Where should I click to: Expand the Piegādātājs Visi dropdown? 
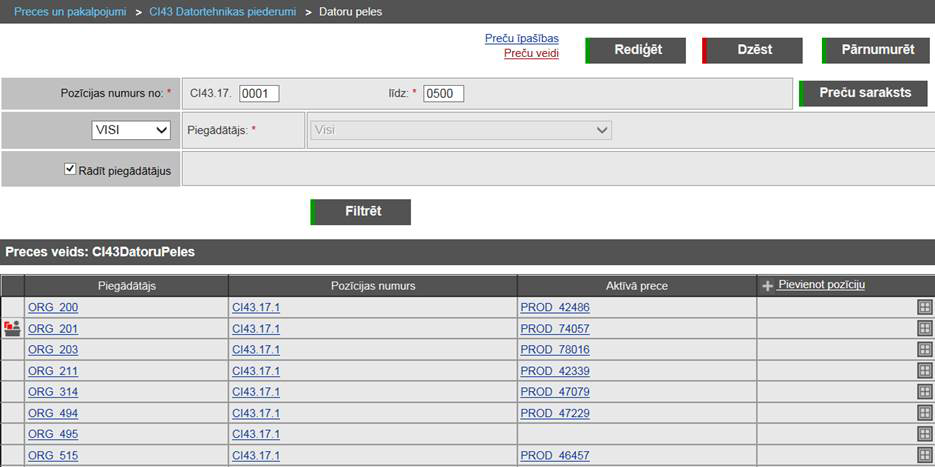point(461,130)
